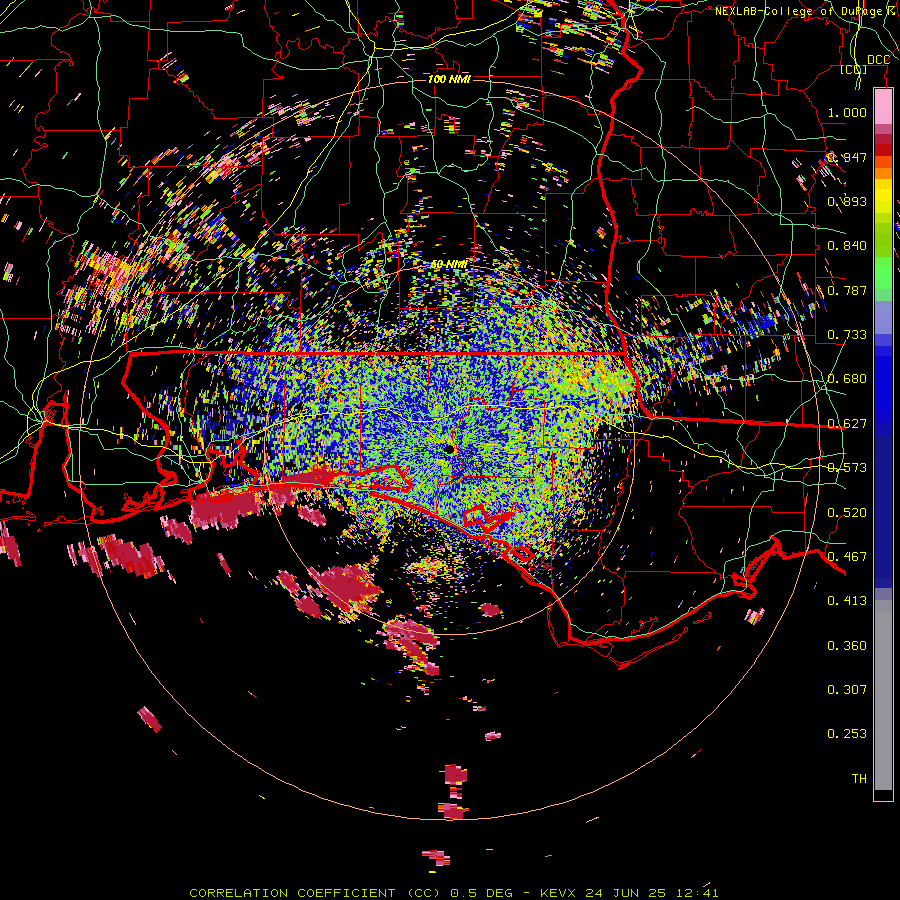Click the 0.840 legend value
900x900 pixels.
point(847,246)
